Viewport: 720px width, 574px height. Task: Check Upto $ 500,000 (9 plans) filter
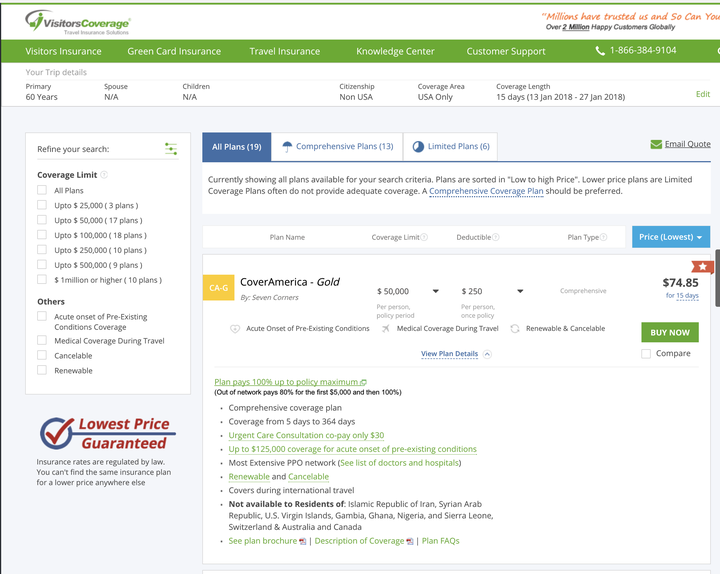[x=42, y=264]
